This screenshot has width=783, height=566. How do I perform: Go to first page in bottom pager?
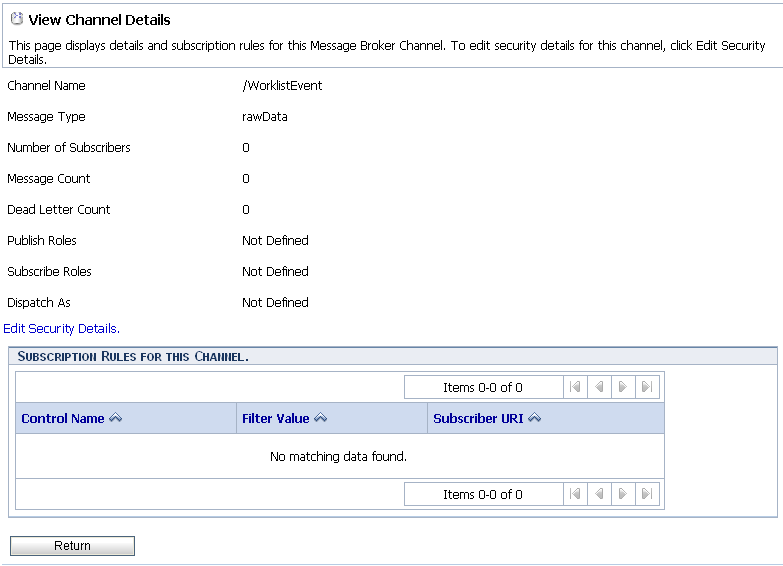(x=575, y=494)
